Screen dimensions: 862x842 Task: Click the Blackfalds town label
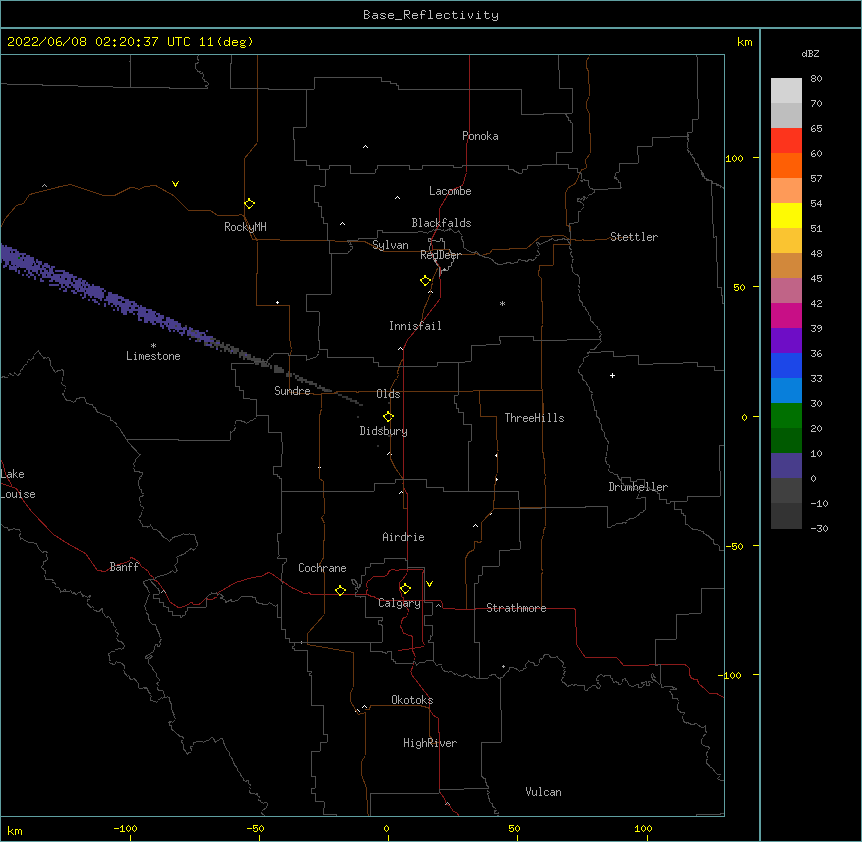441,223
